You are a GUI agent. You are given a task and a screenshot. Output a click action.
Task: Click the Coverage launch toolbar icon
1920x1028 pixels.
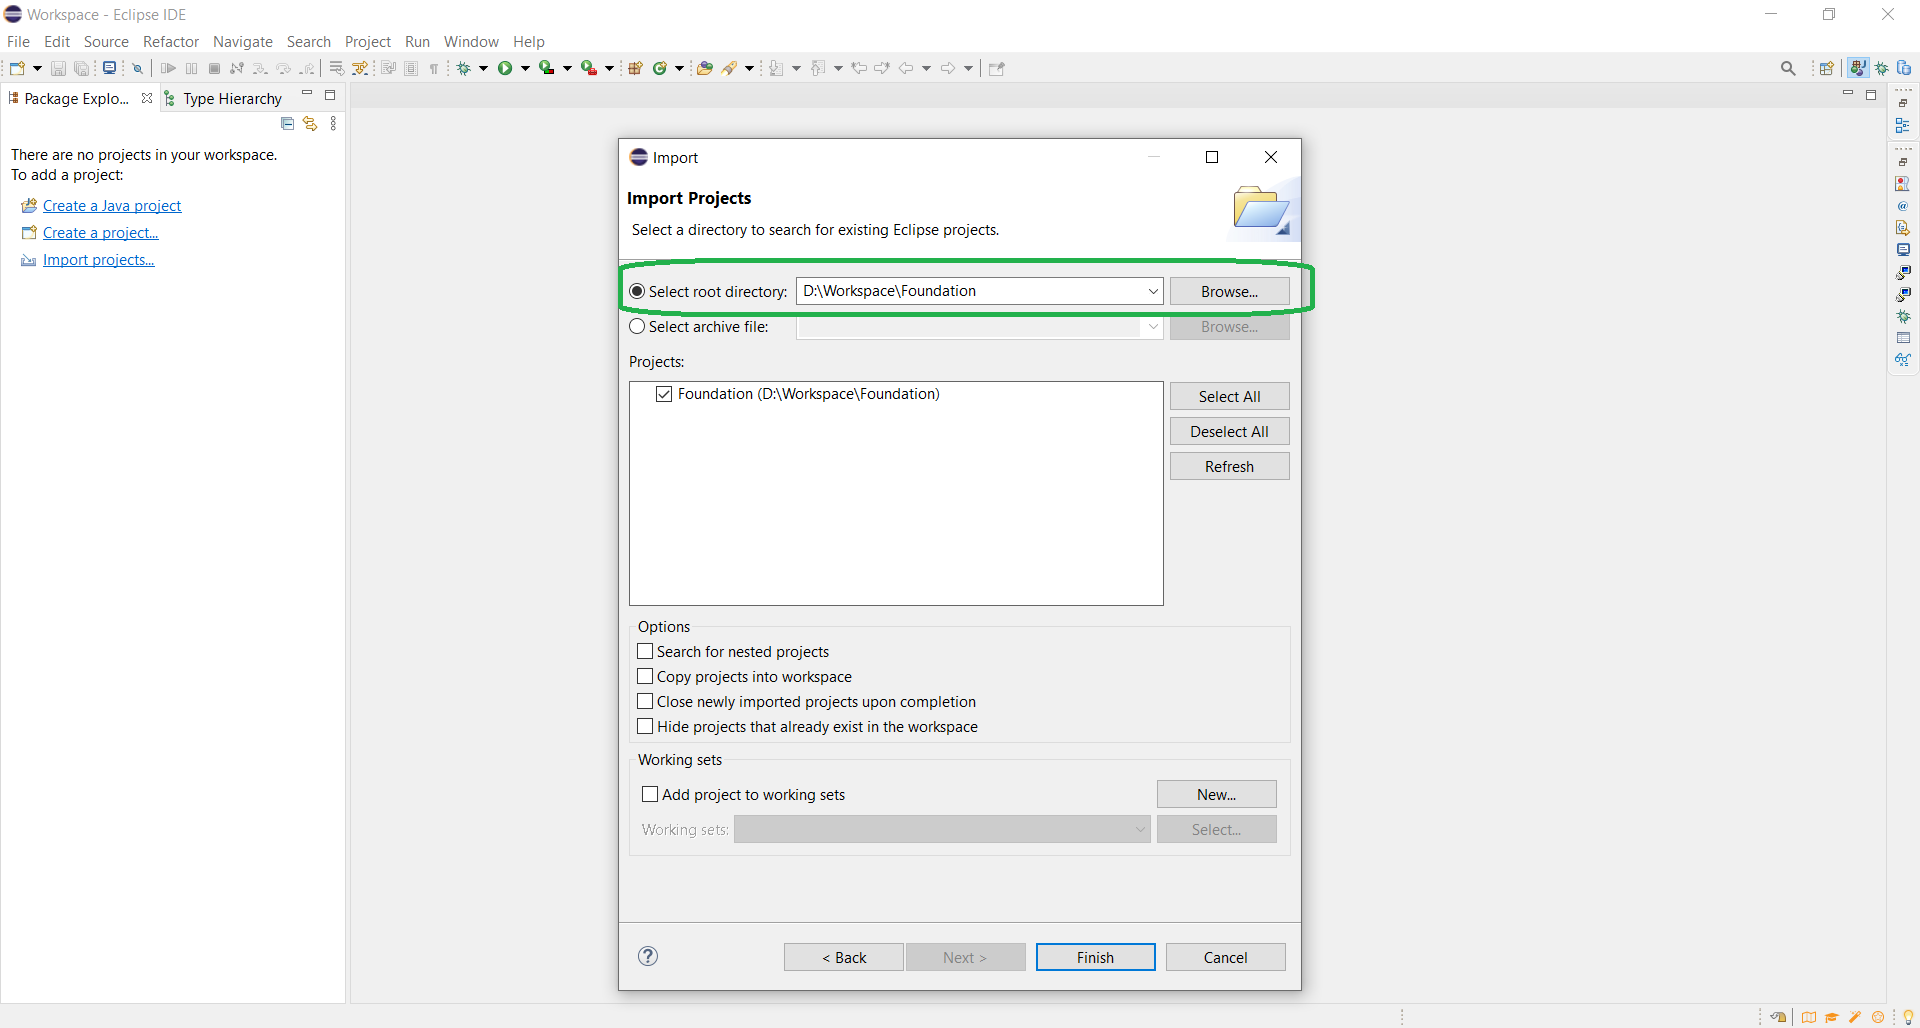pos(547,68)
